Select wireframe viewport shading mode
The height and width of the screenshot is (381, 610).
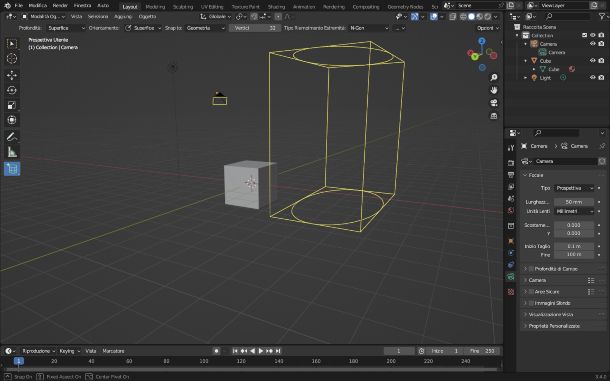click(x=463, y=17)
